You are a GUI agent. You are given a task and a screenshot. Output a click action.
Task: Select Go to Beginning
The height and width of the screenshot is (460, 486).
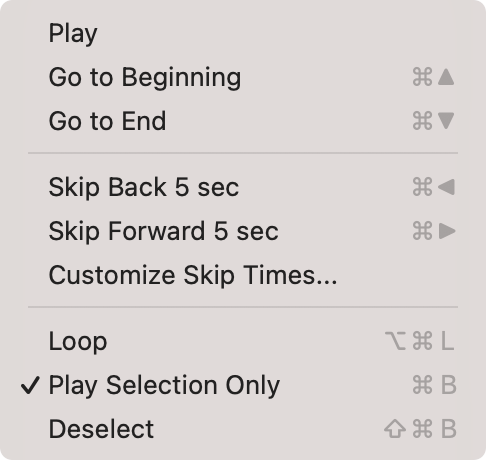[x=243, y=77]
